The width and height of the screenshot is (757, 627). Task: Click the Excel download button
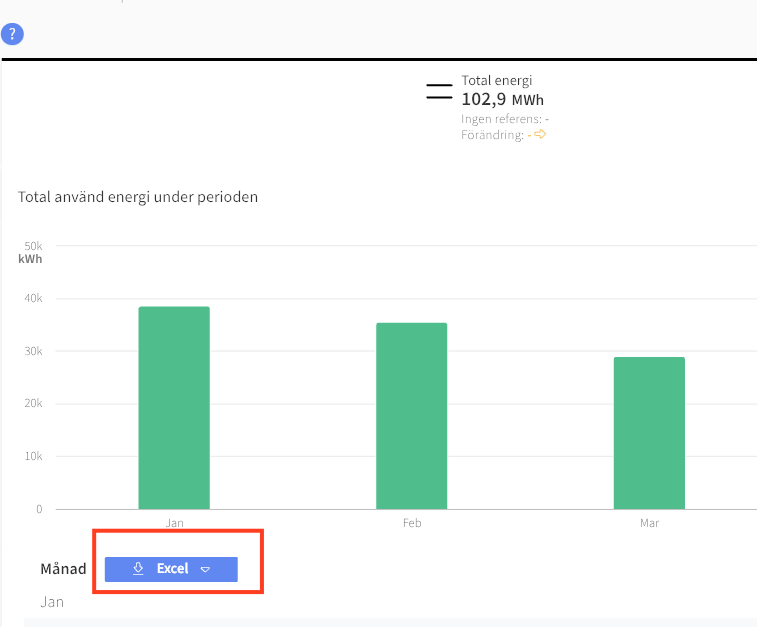[171, 569]
